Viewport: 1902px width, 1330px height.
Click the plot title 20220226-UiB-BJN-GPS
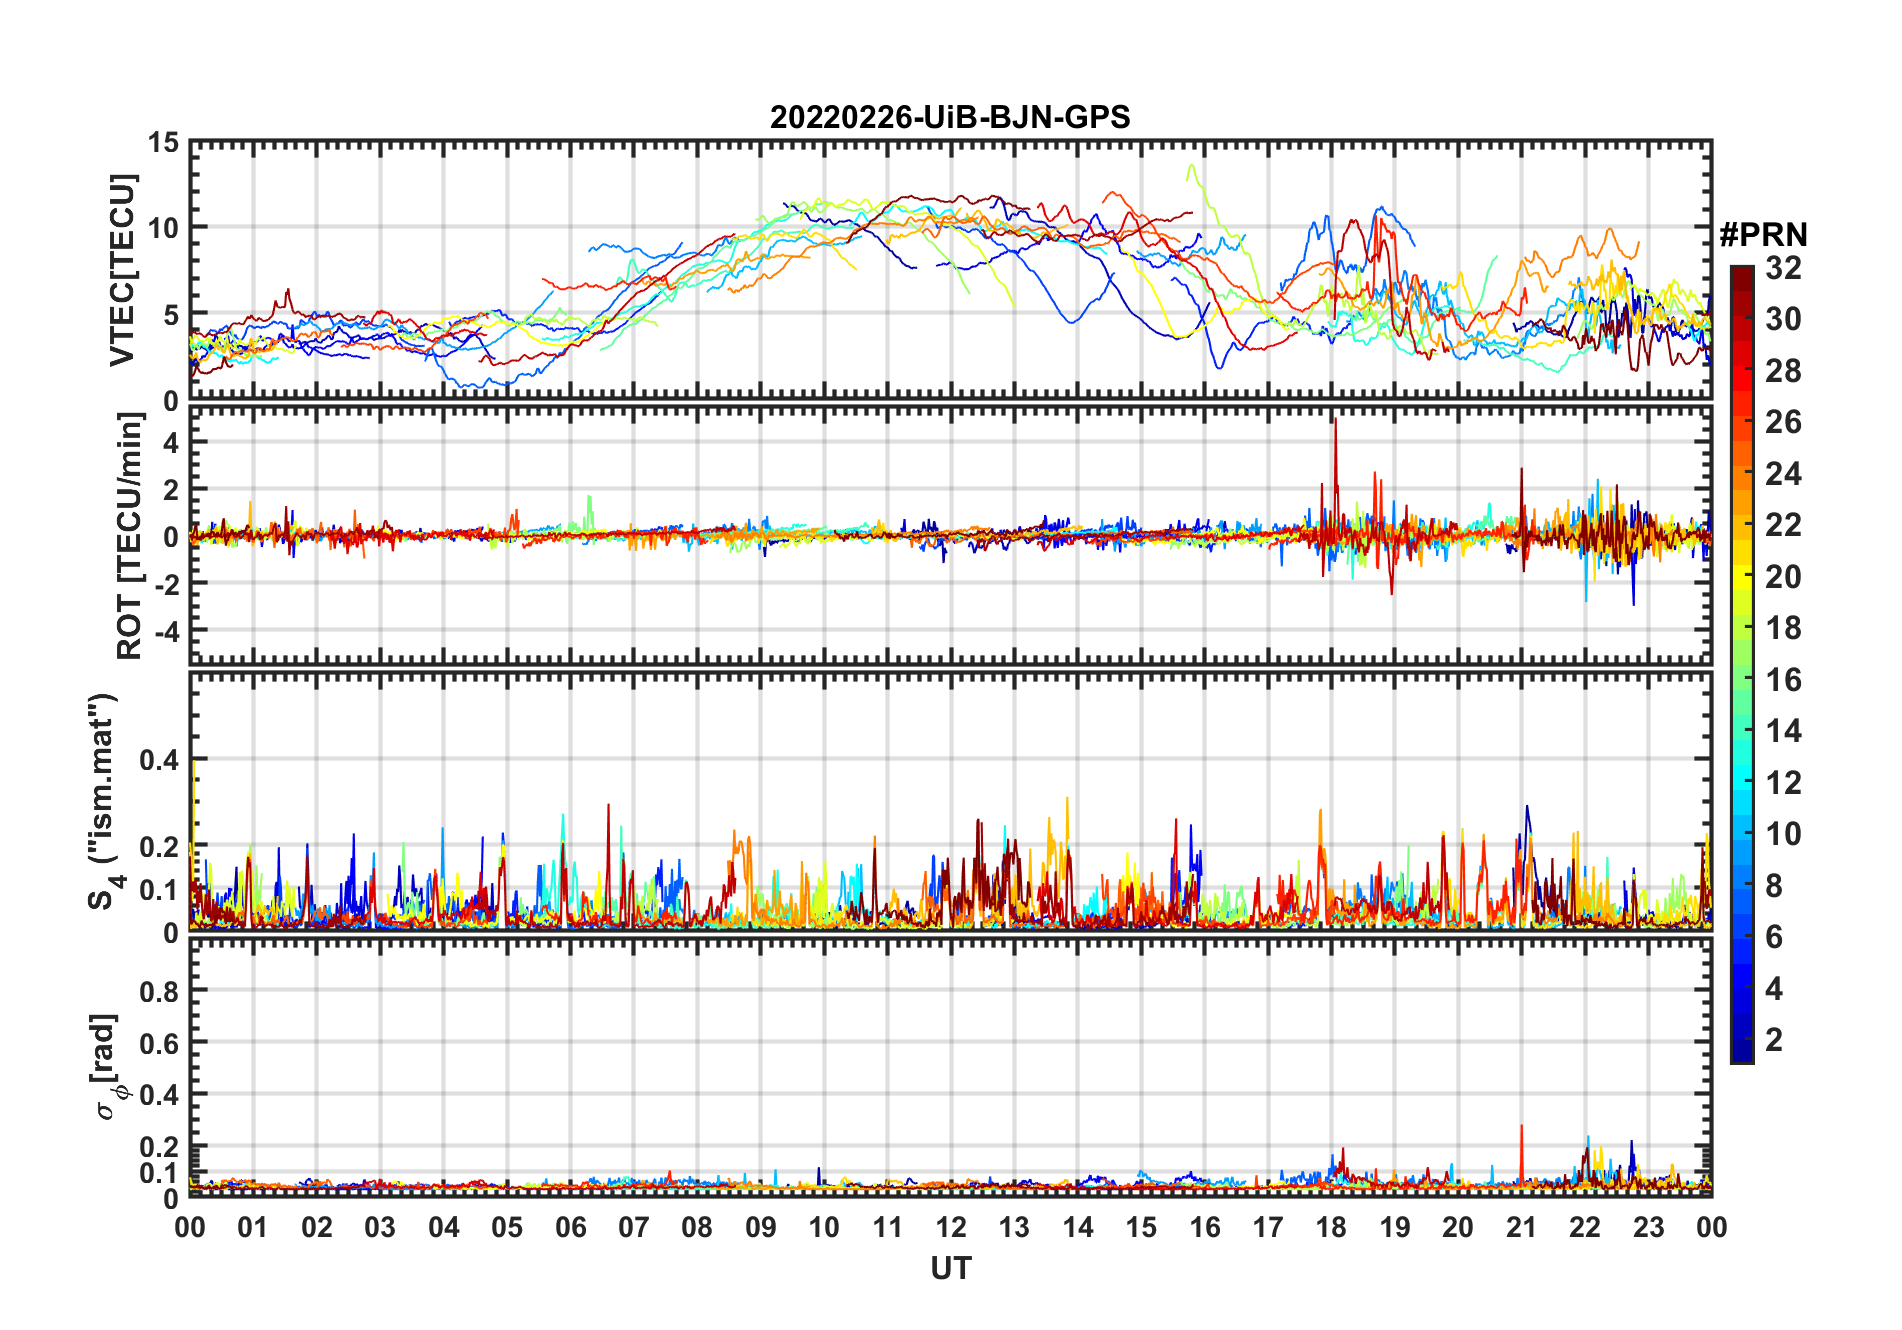(950, 117)
